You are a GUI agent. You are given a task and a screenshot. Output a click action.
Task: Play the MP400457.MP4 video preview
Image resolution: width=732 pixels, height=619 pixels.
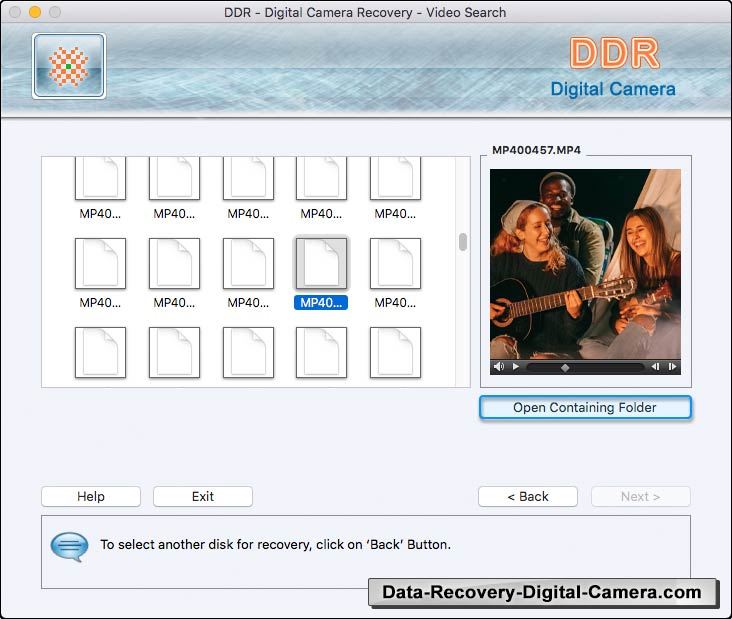click(515, 366)
